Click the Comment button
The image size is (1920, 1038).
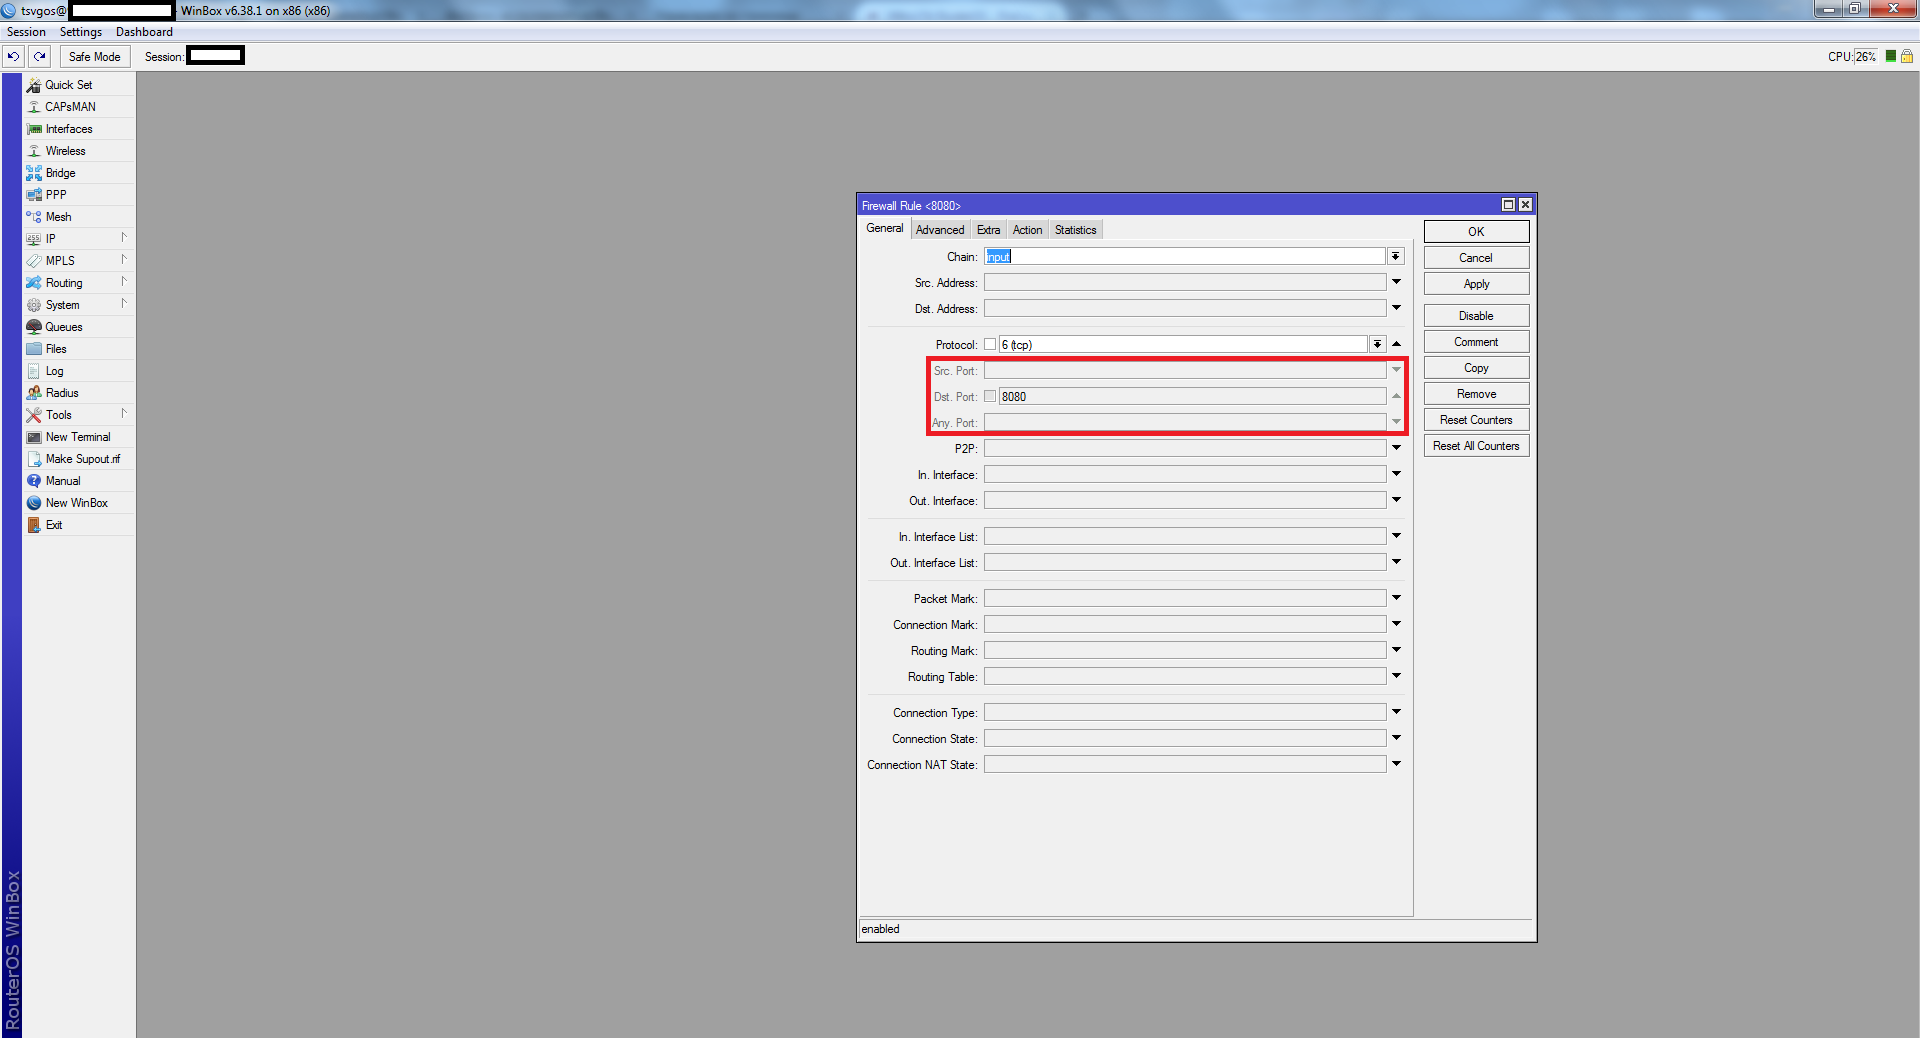tap(1476, 342)
